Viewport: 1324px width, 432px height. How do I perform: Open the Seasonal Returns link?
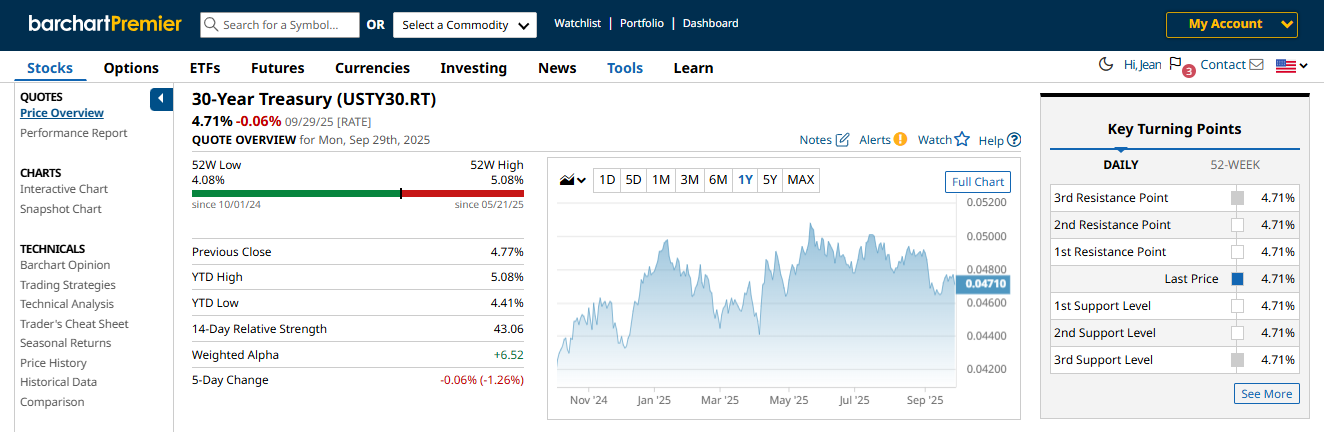click(66, 343)
